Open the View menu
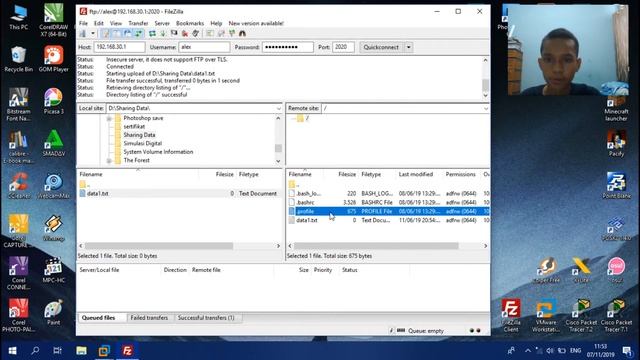The height and width of the screenshot is (360, 640). coord(116,23)
